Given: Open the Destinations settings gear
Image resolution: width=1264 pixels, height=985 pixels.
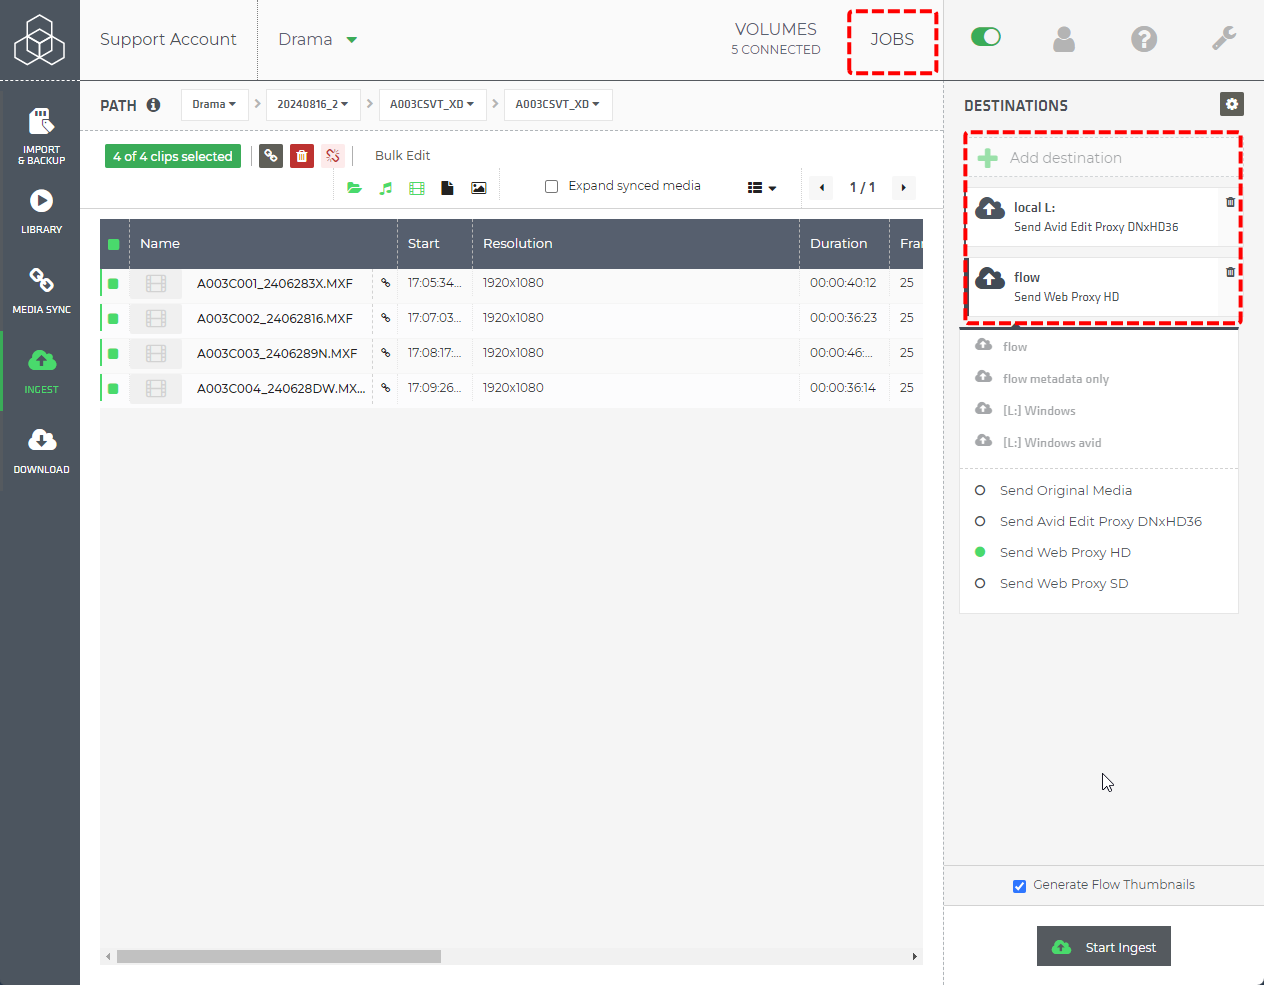Looking at the screenshot, I should point(1231,104).
